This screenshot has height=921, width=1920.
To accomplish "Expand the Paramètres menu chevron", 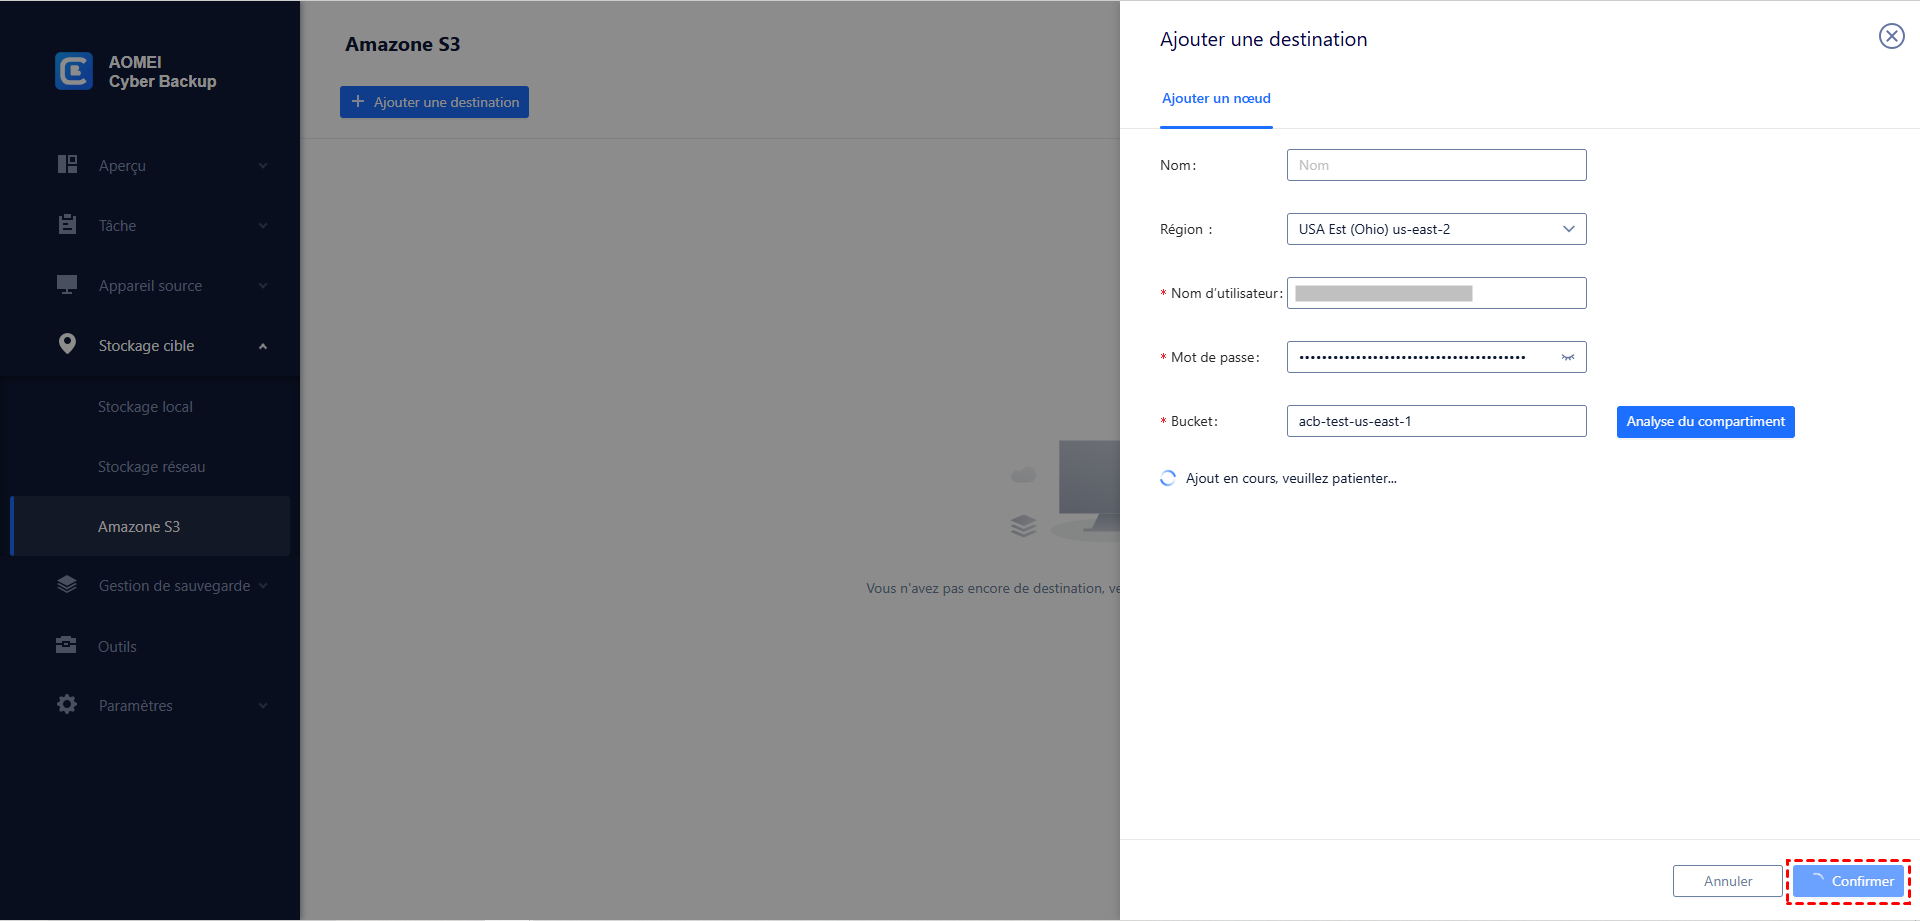I will pyautogui.click(x=263, y=706).
